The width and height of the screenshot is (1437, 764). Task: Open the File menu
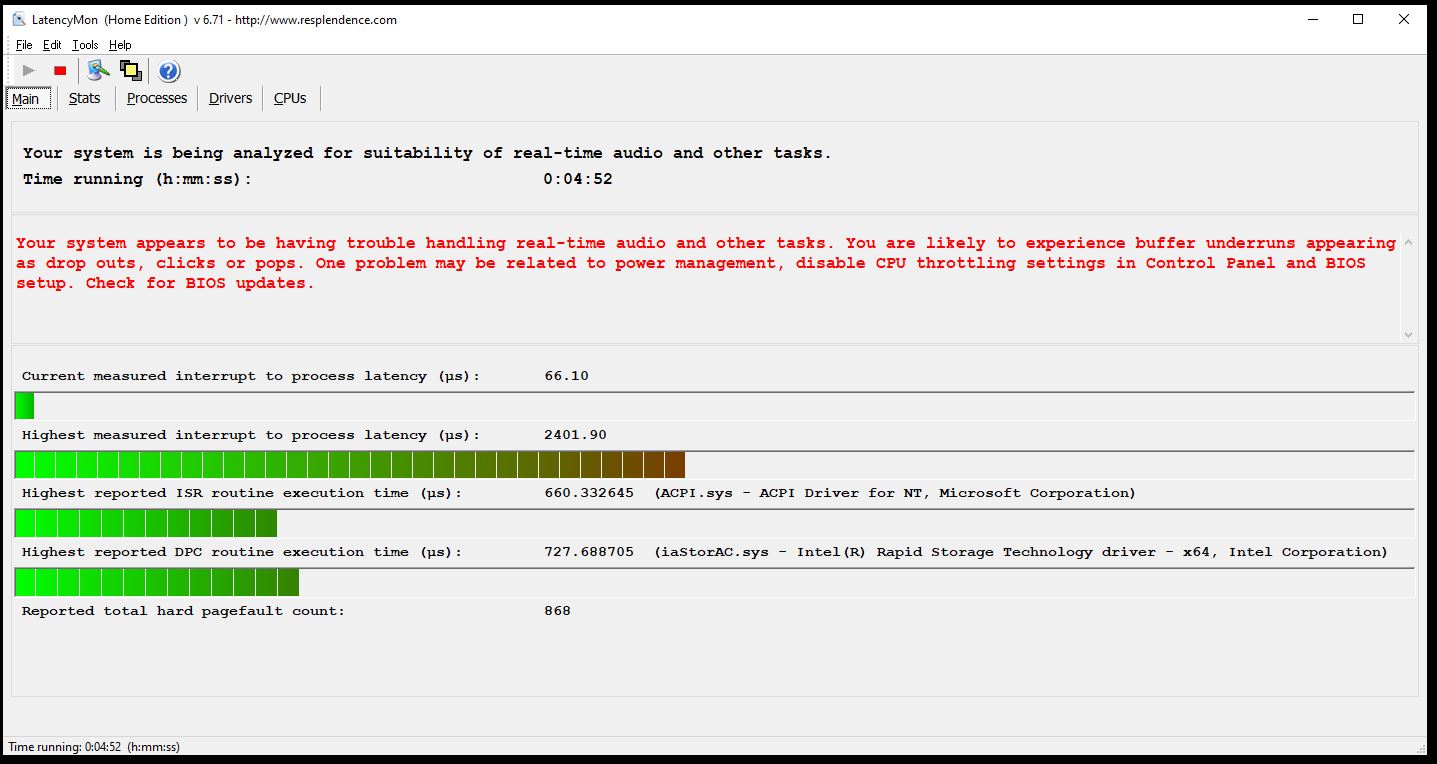[x=24, y=45]
